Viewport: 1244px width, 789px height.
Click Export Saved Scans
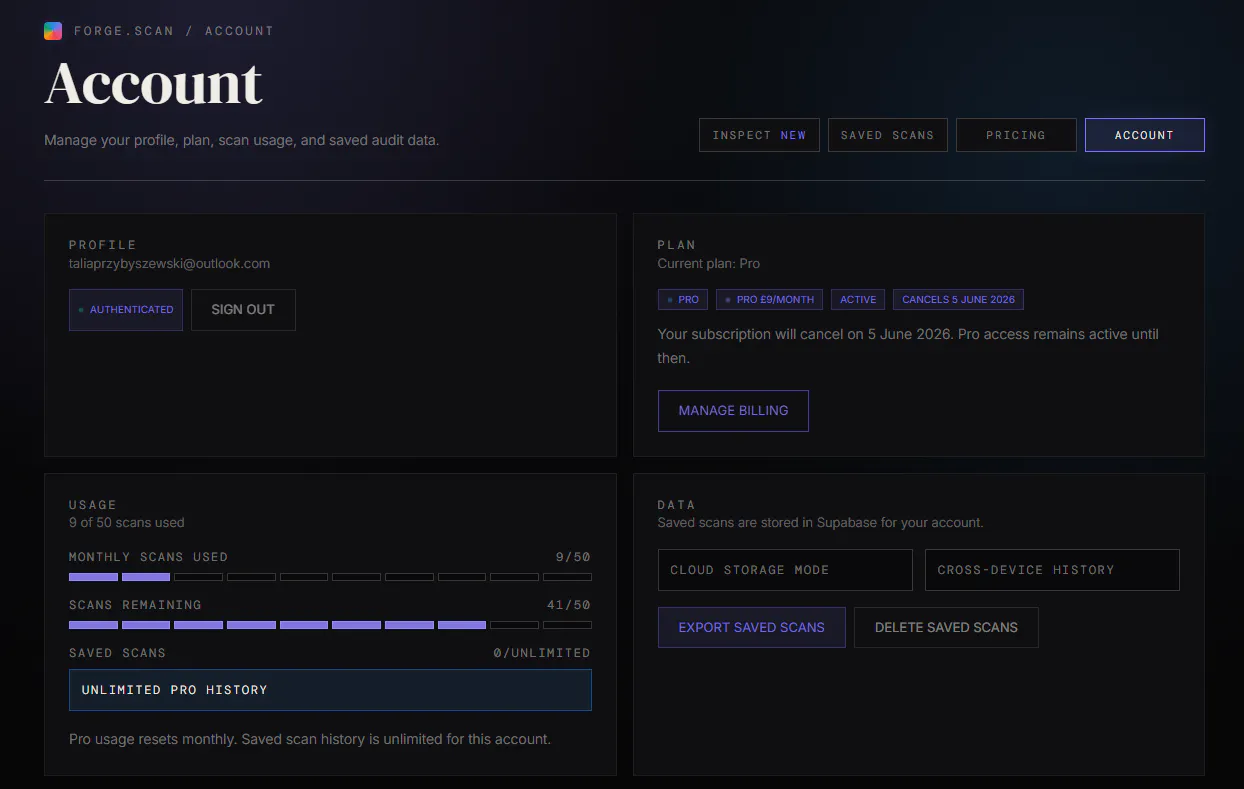click(x=751, y=628)
